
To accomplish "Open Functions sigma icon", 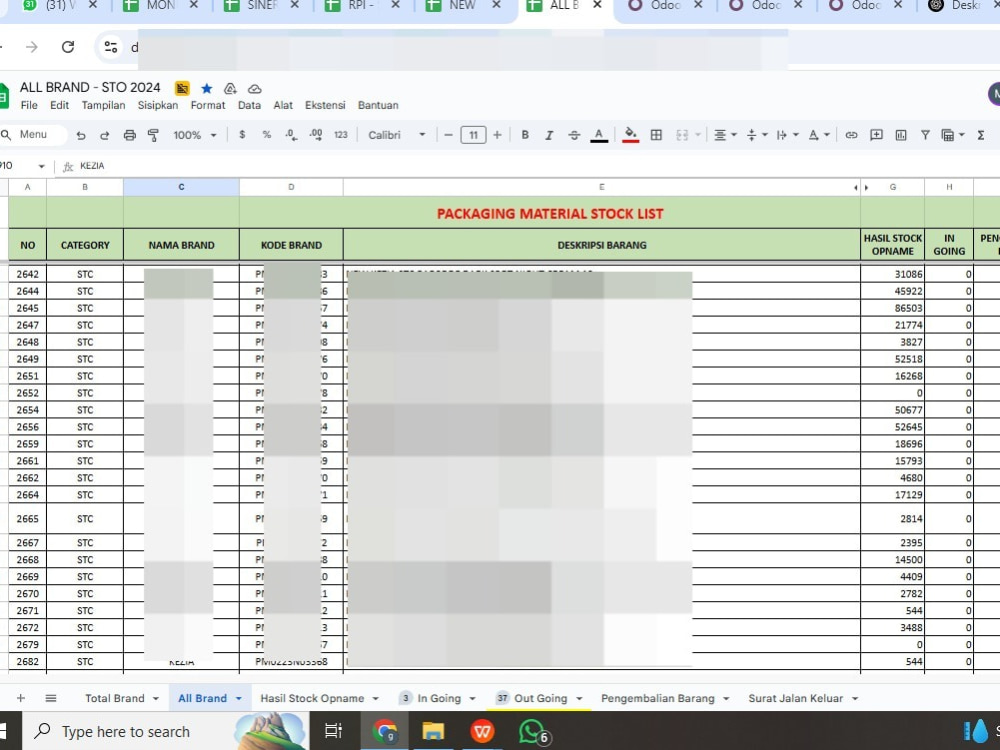I will [981, 135].
